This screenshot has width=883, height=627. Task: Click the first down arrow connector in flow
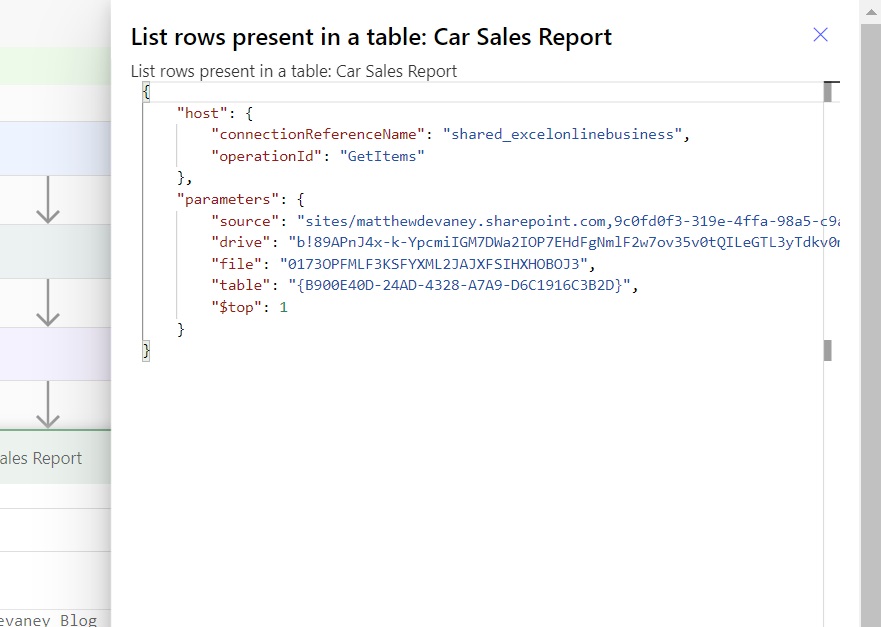tap(48, 200)
